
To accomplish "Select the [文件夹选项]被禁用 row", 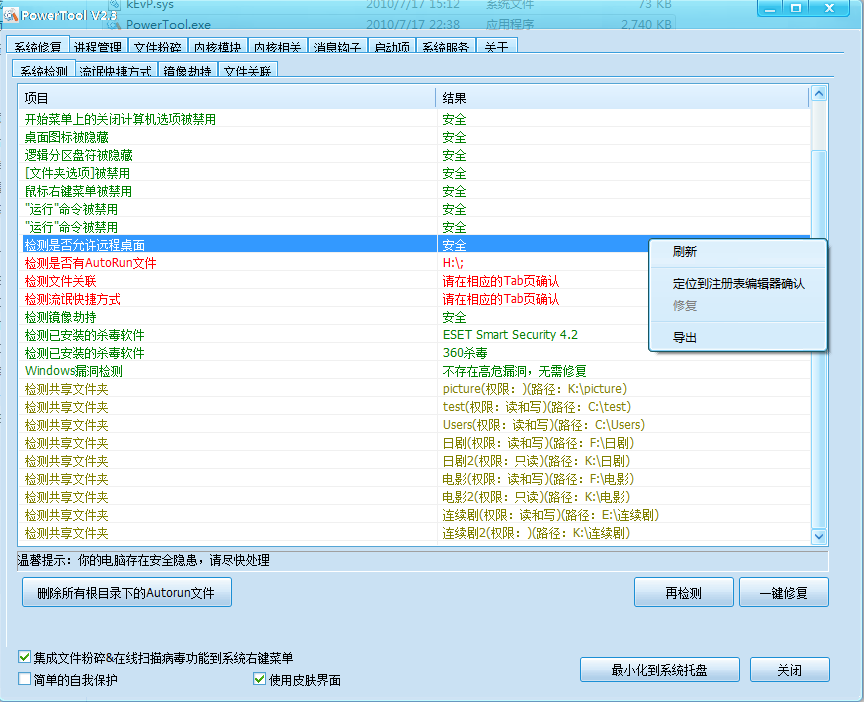I will pos(417,173).
